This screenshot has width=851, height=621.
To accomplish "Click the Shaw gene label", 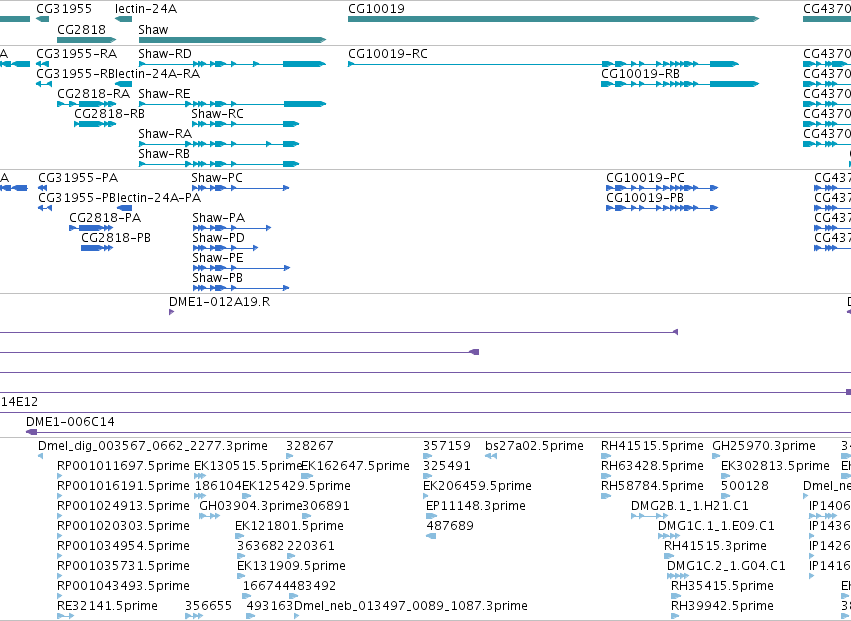I will point(153,29).
